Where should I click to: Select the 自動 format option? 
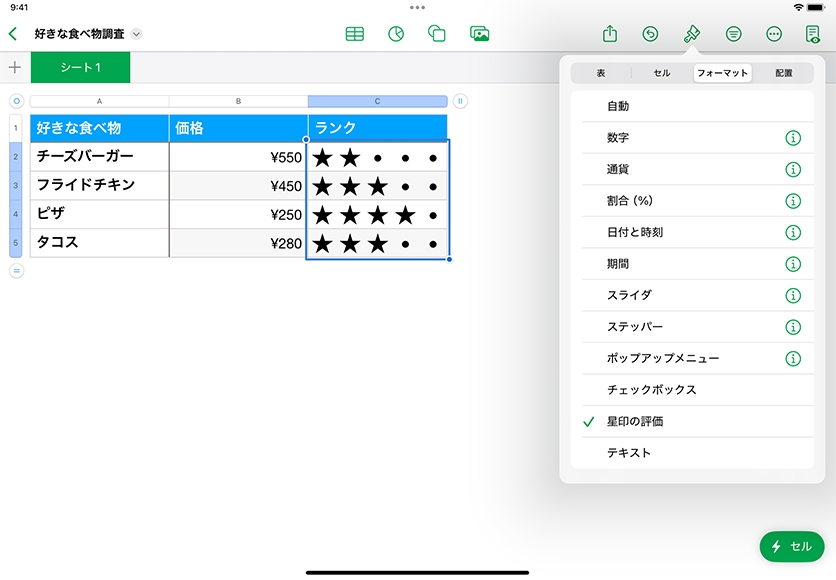618,106
